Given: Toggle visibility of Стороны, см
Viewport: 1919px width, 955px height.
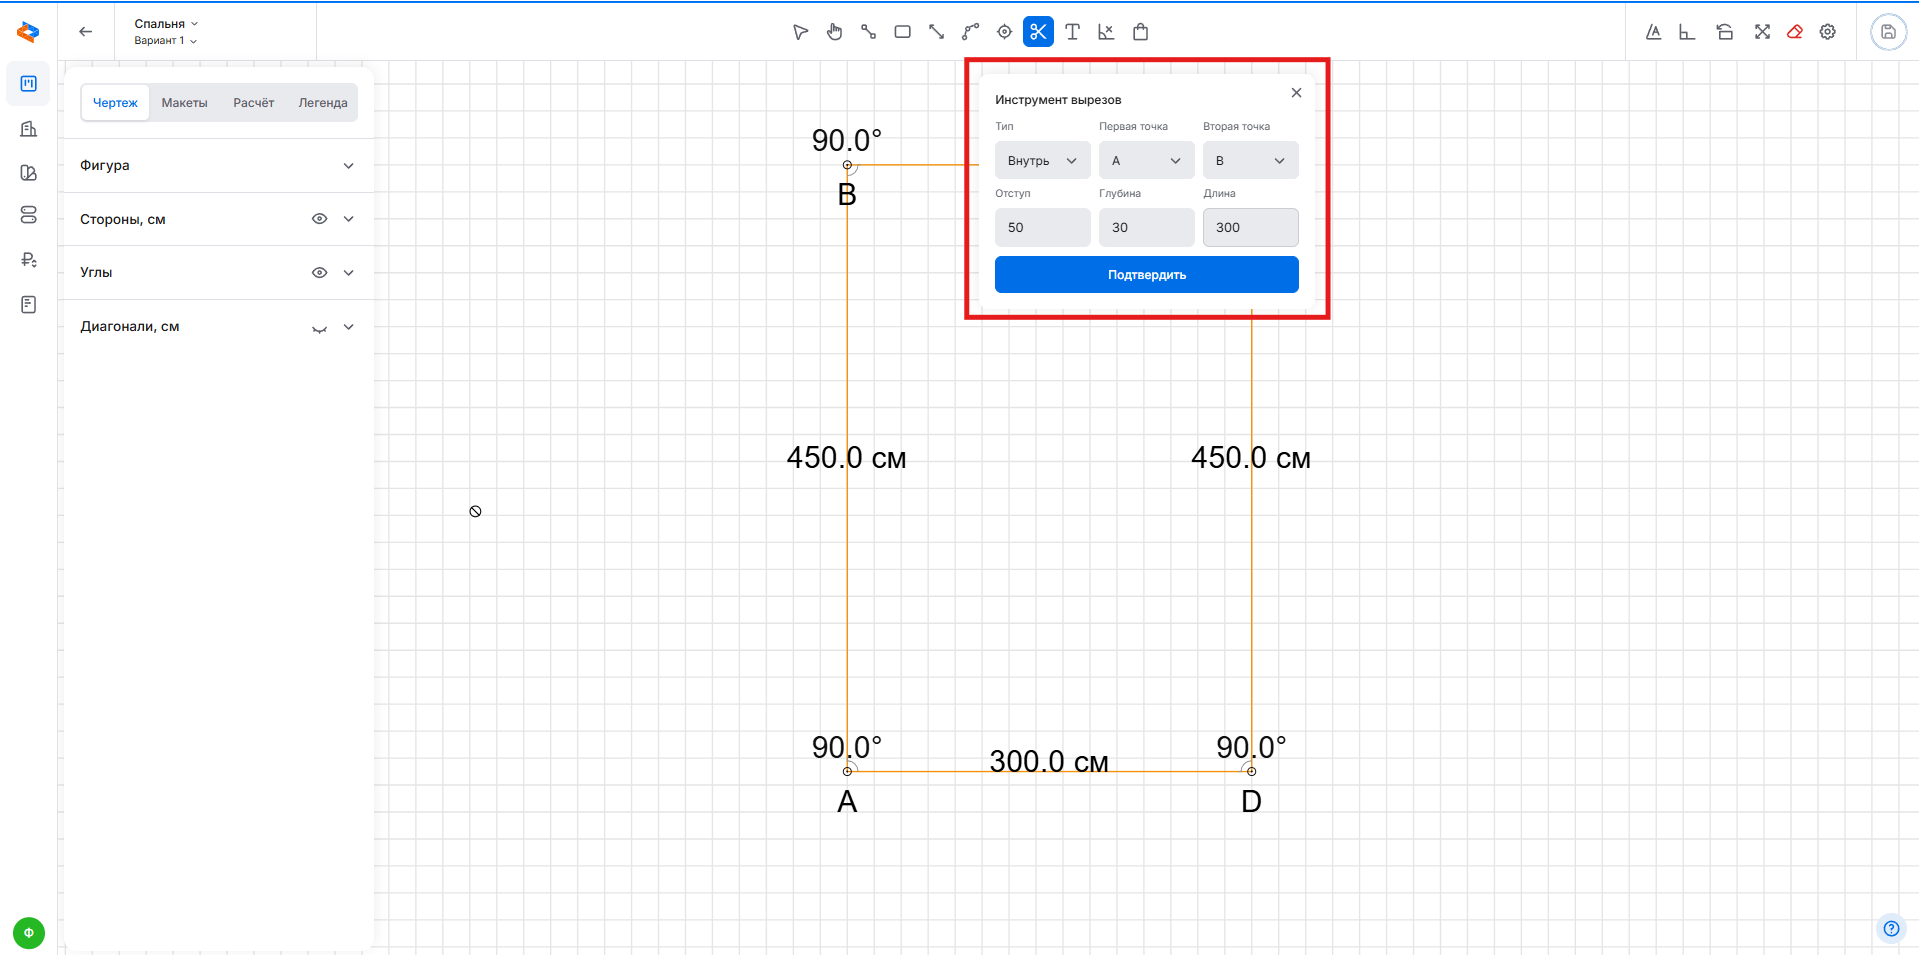Looking at the screenshot, I should pos(319,219).
